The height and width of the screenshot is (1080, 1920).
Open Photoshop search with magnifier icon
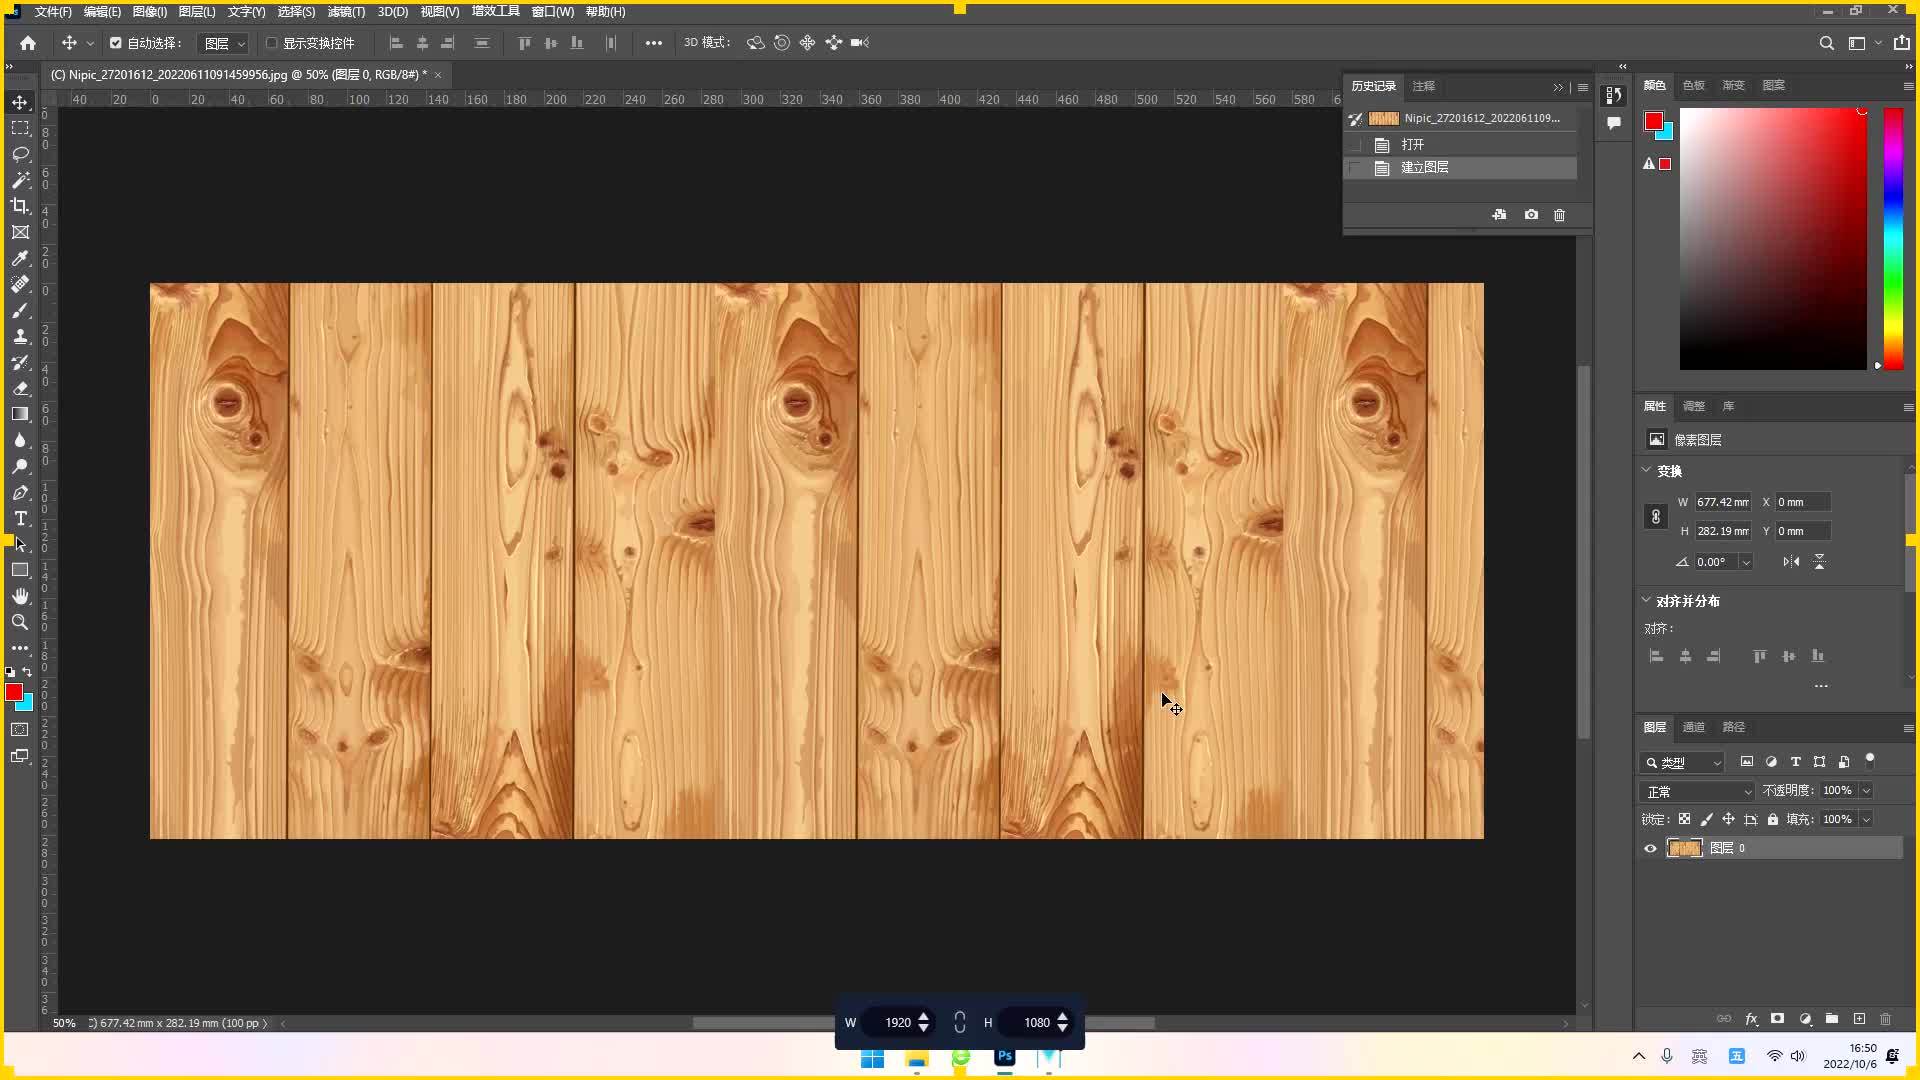pyautogui.click(x=1827, y=43)
